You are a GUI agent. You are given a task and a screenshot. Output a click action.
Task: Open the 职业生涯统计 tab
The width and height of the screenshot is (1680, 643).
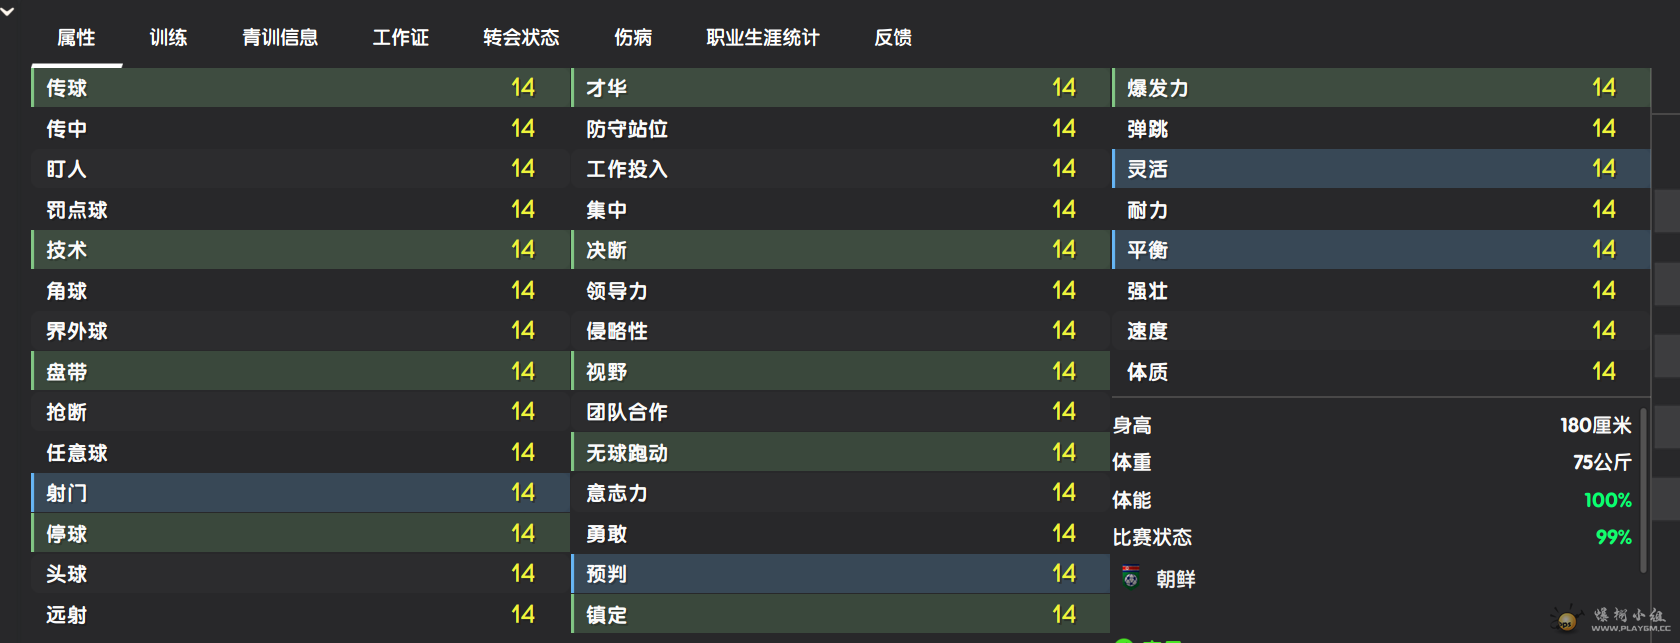763,38
